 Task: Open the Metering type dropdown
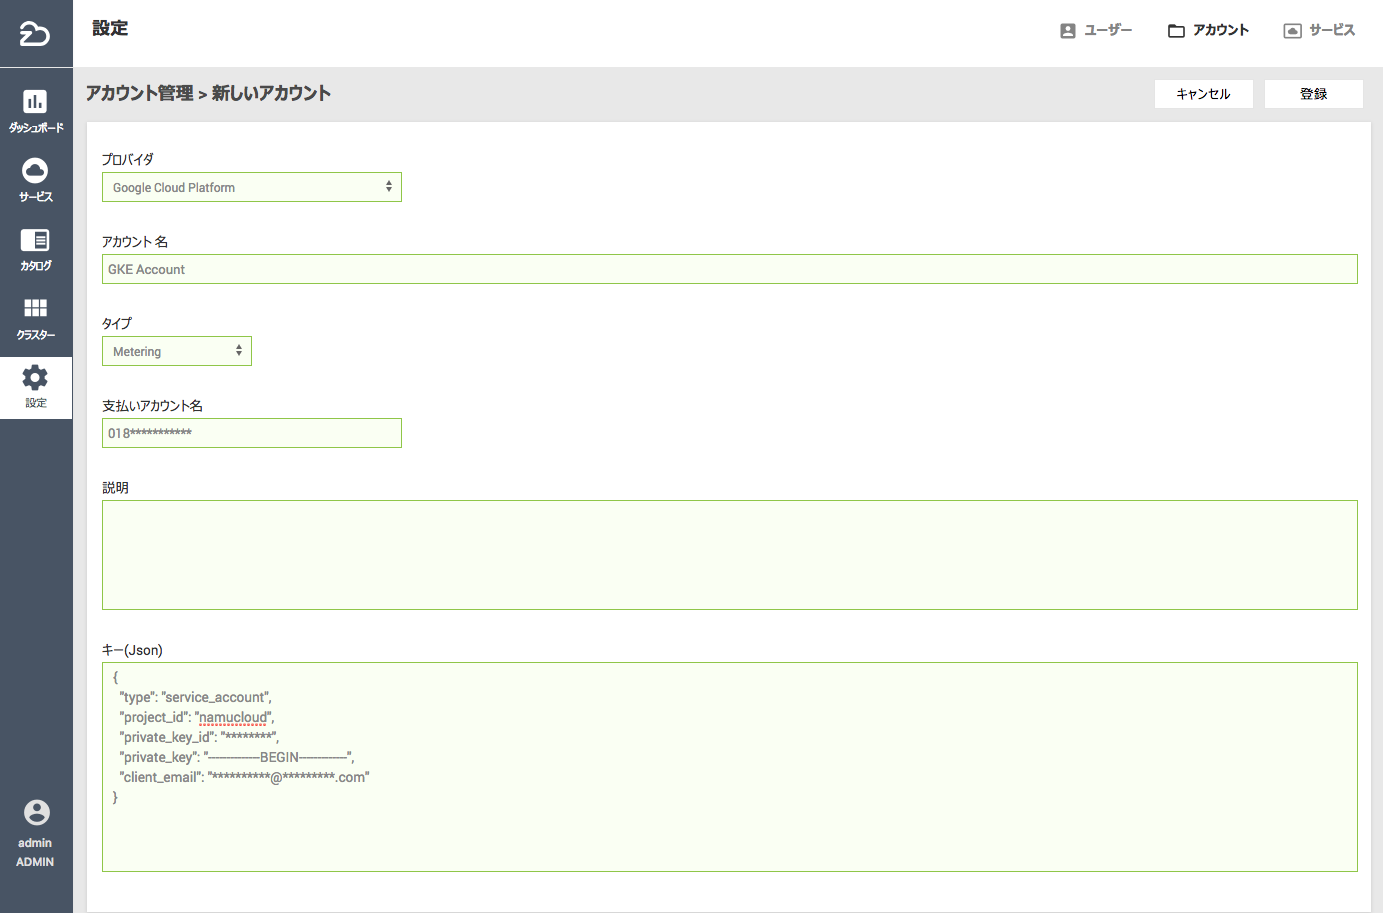(x=177, y=351)
